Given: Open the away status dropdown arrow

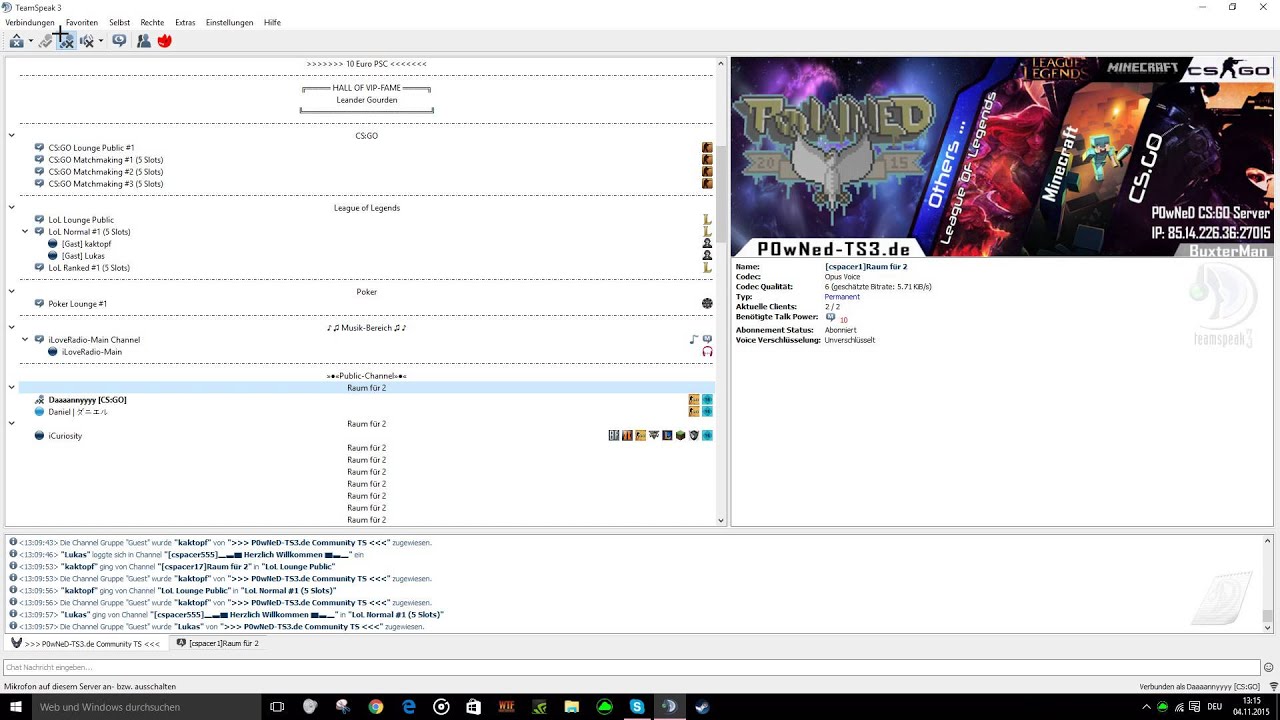Looking at the screenshot, I should [31, 41].
